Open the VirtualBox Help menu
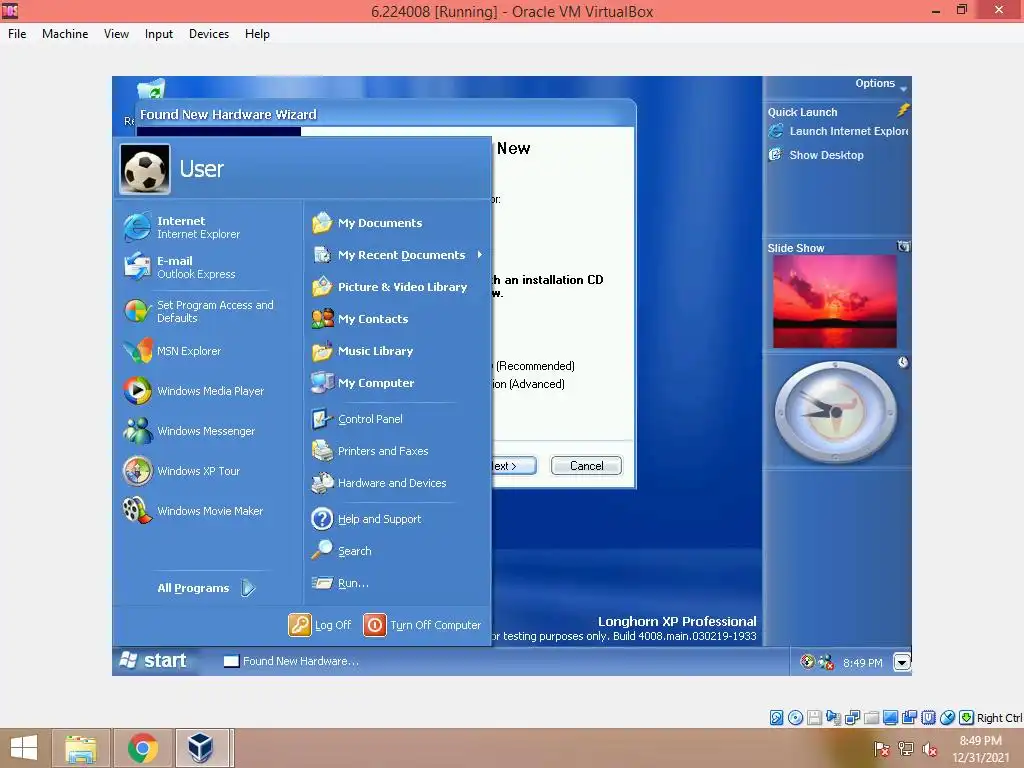This screenshot has height=768, width=1024. pyautogui.click(x=257, y=34)
